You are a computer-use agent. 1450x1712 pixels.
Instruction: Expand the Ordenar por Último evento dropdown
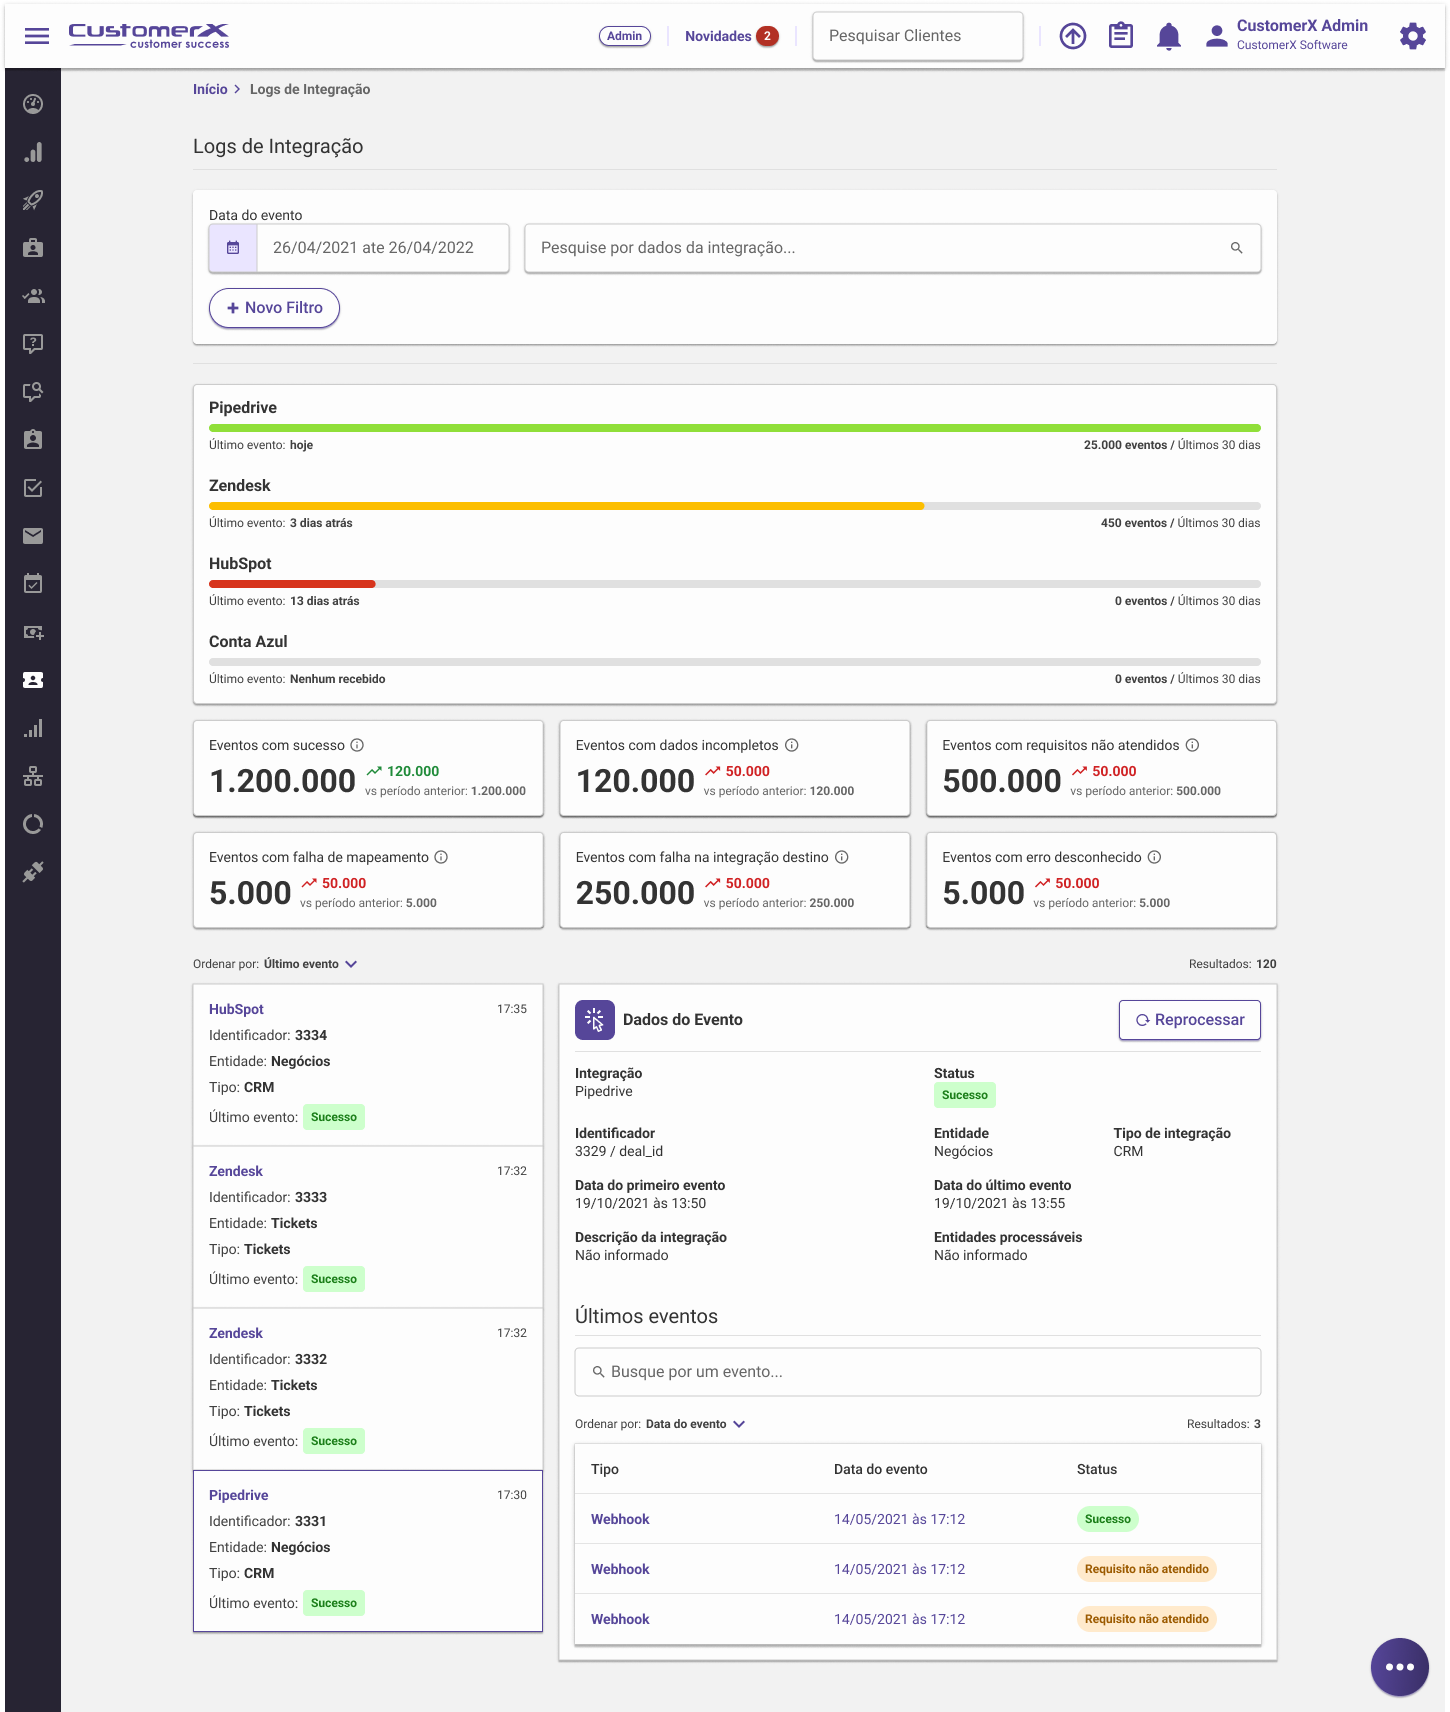tap(311, 964)
